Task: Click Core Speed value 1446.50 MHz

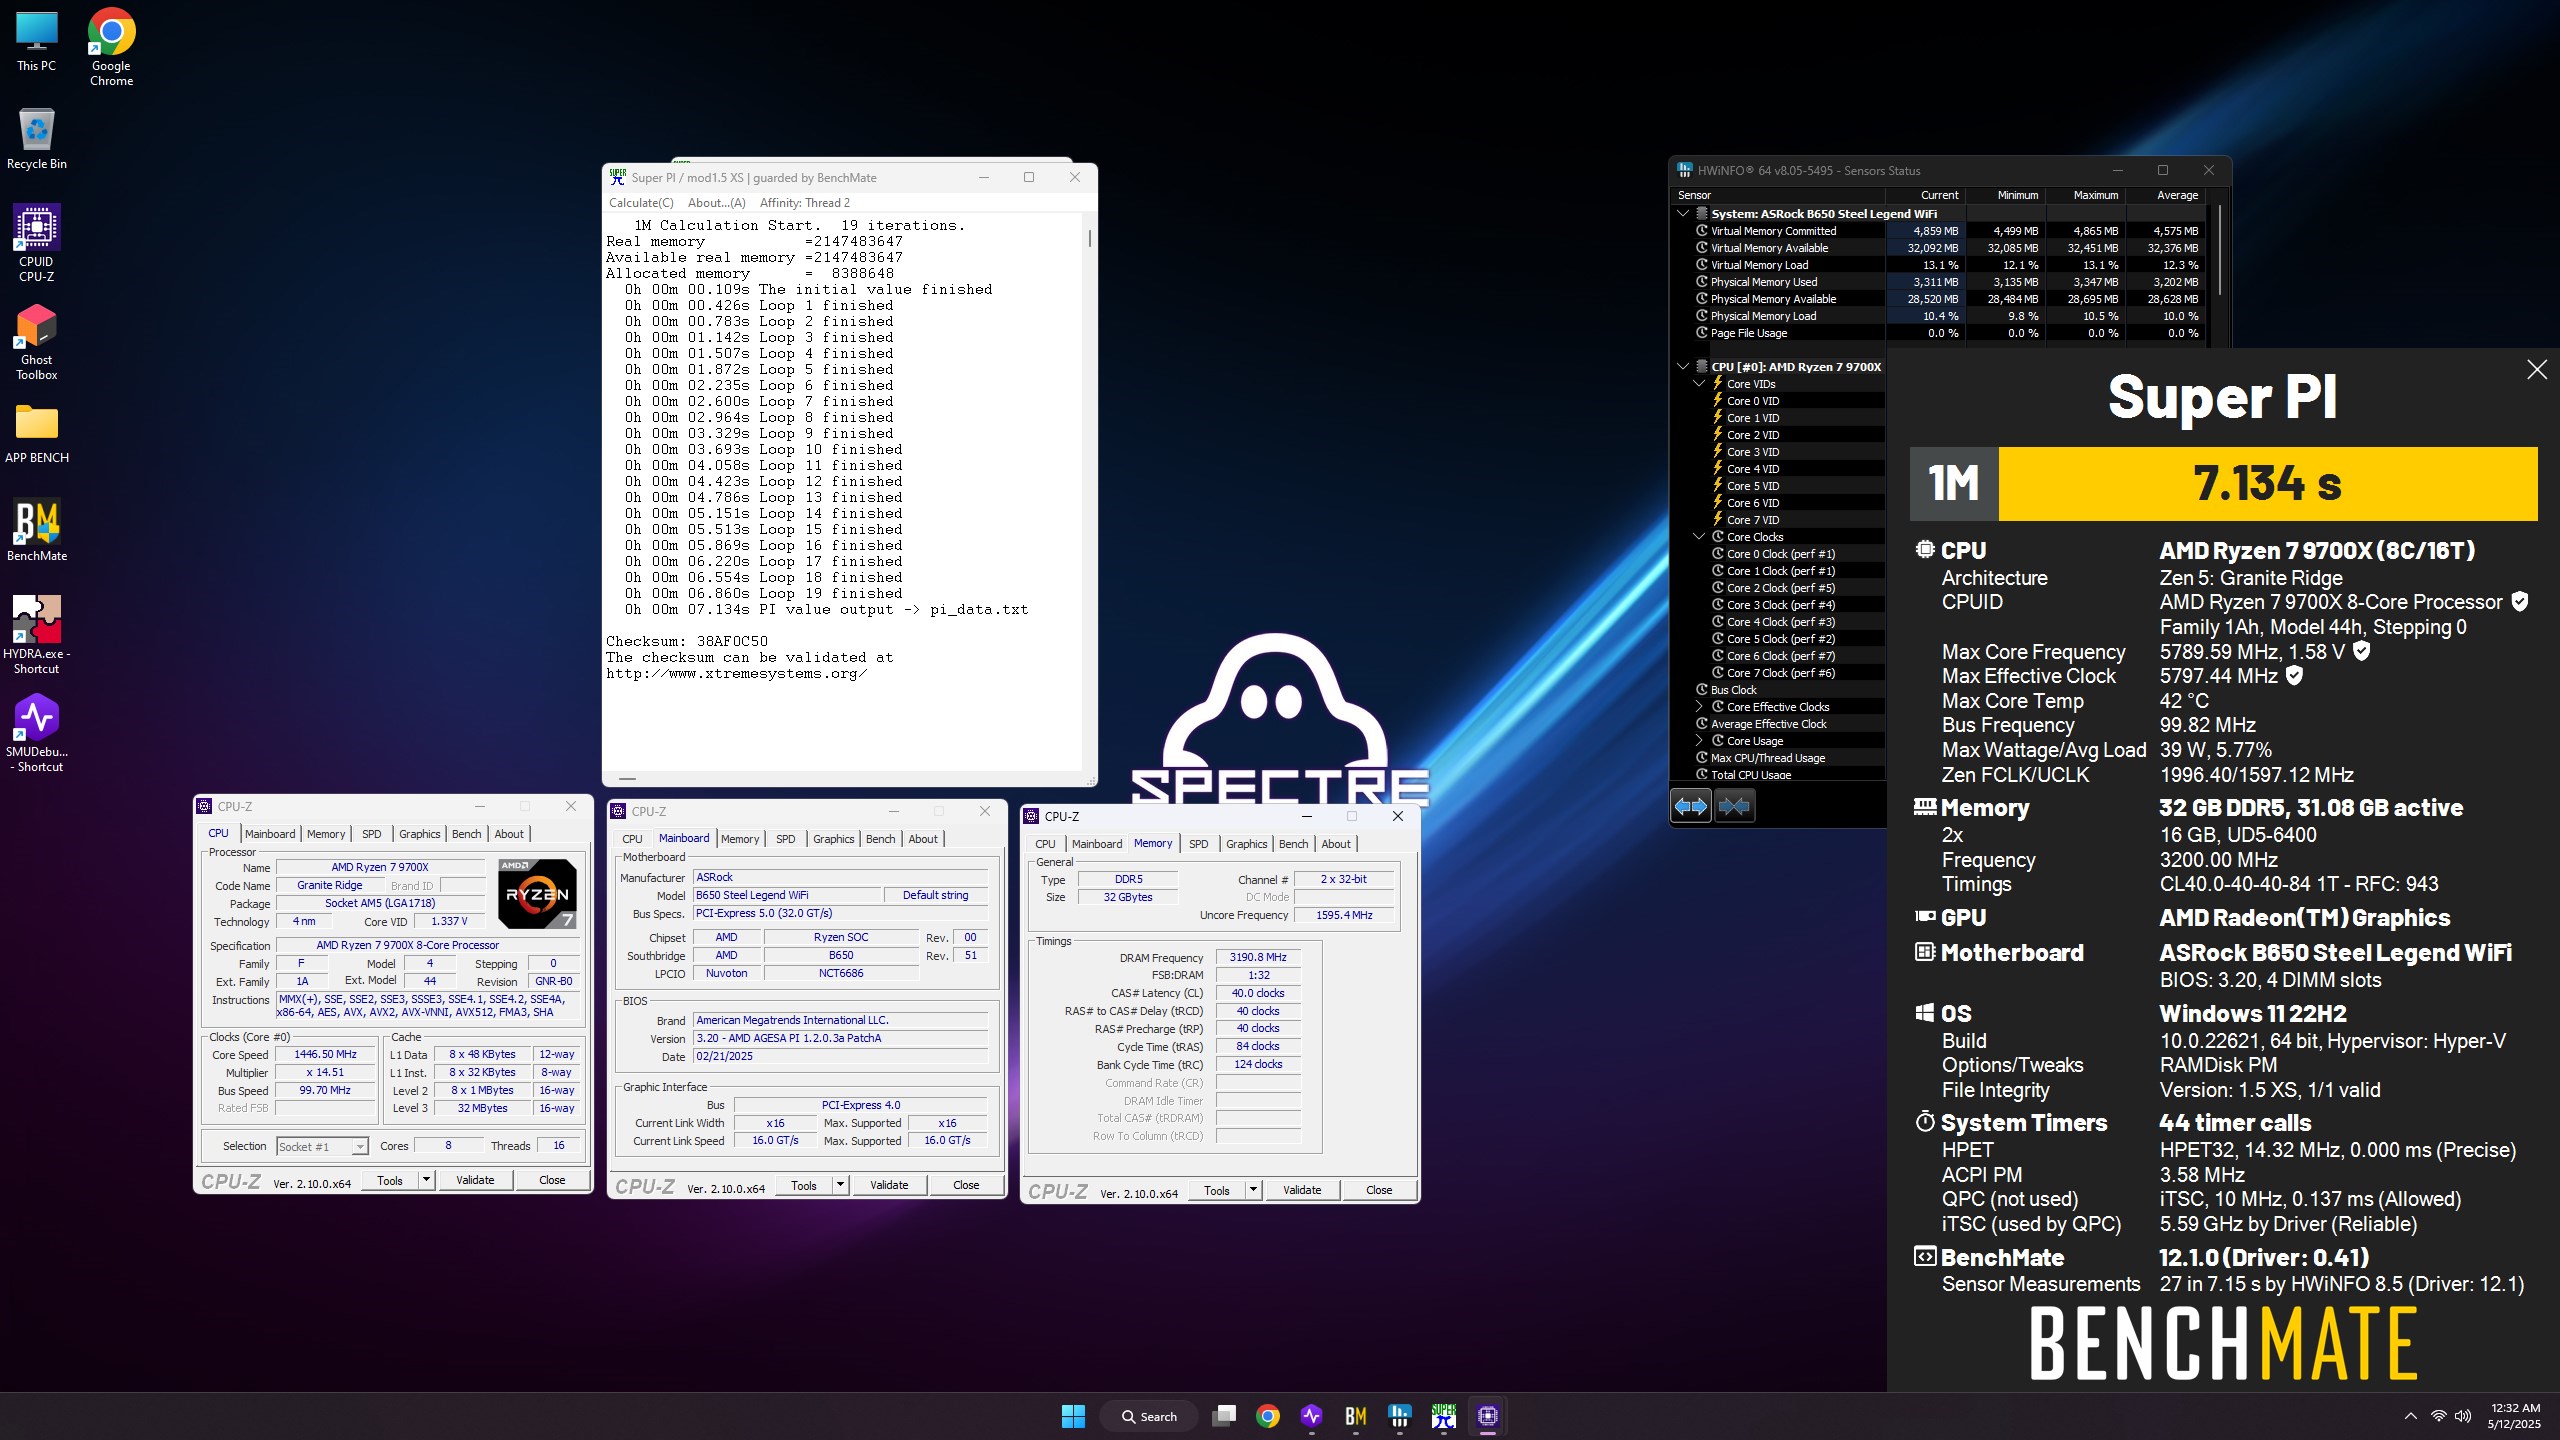Action: (x=325, y=1054)
